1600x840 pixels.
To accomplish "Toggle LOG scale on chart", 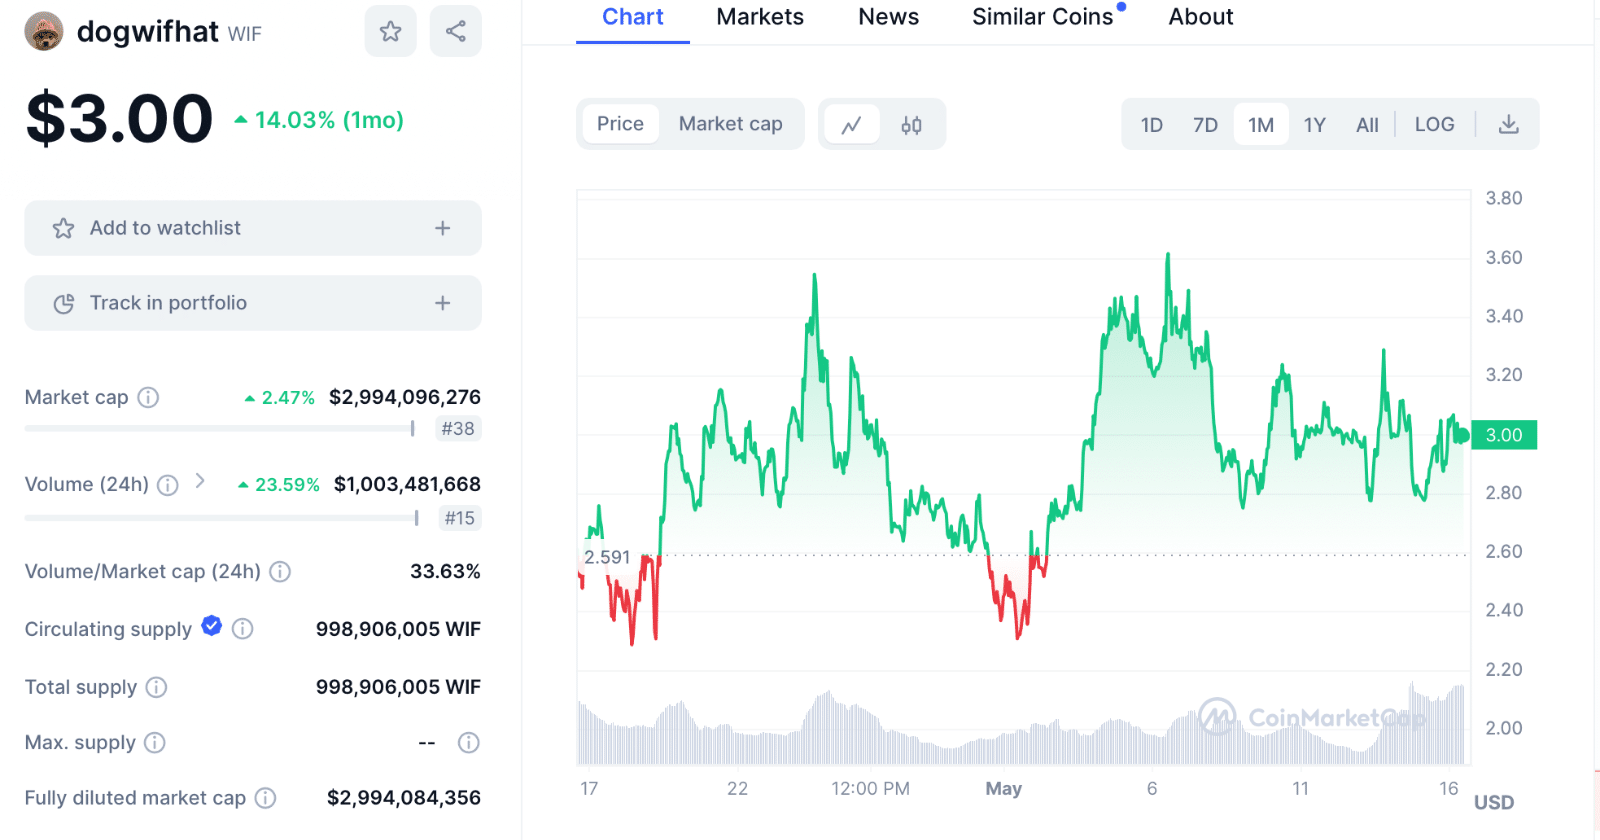I will pyautogui.click(x=1434, y=125).
